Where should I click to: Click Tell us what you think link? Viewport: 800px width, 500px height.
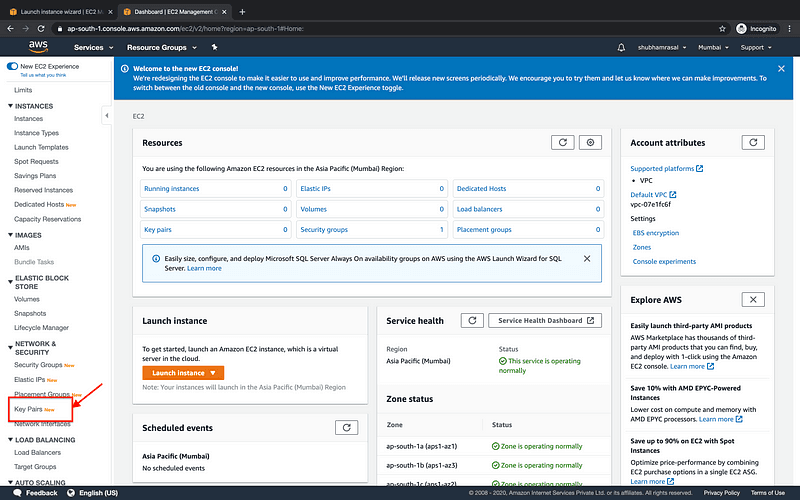click(43, 75)
